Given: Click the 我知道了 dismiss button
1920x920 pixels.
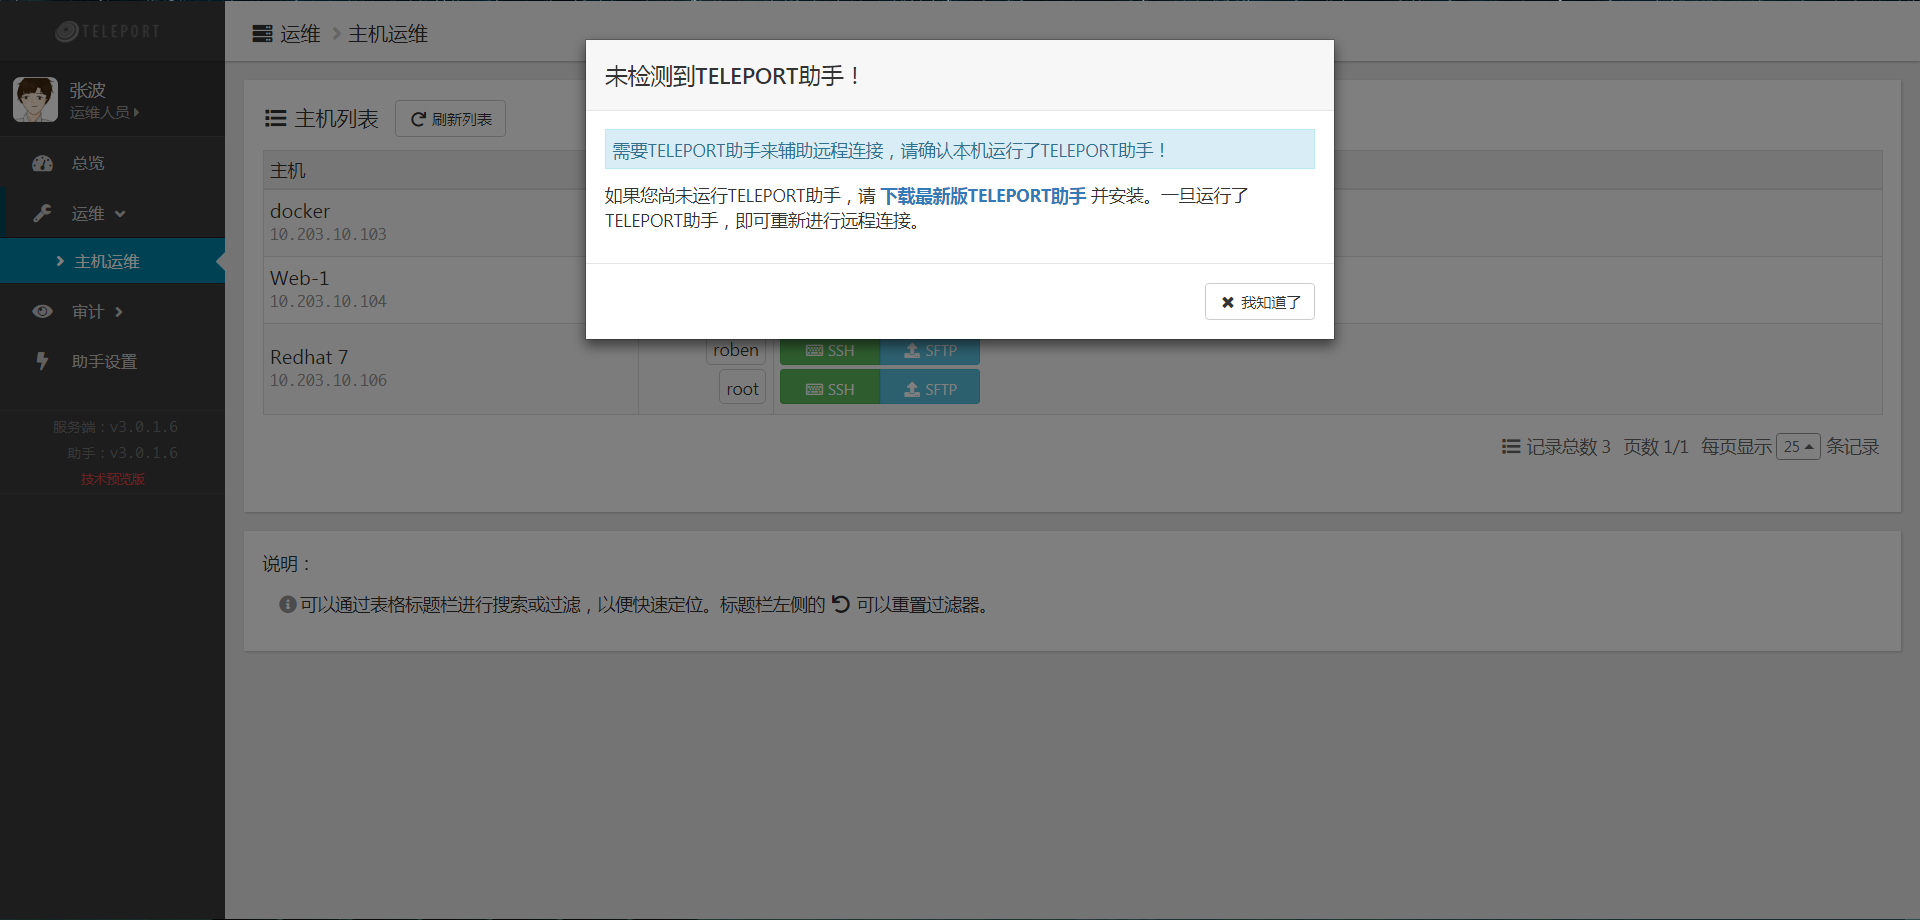Looking at the screenshot, I should (1259, 302).
